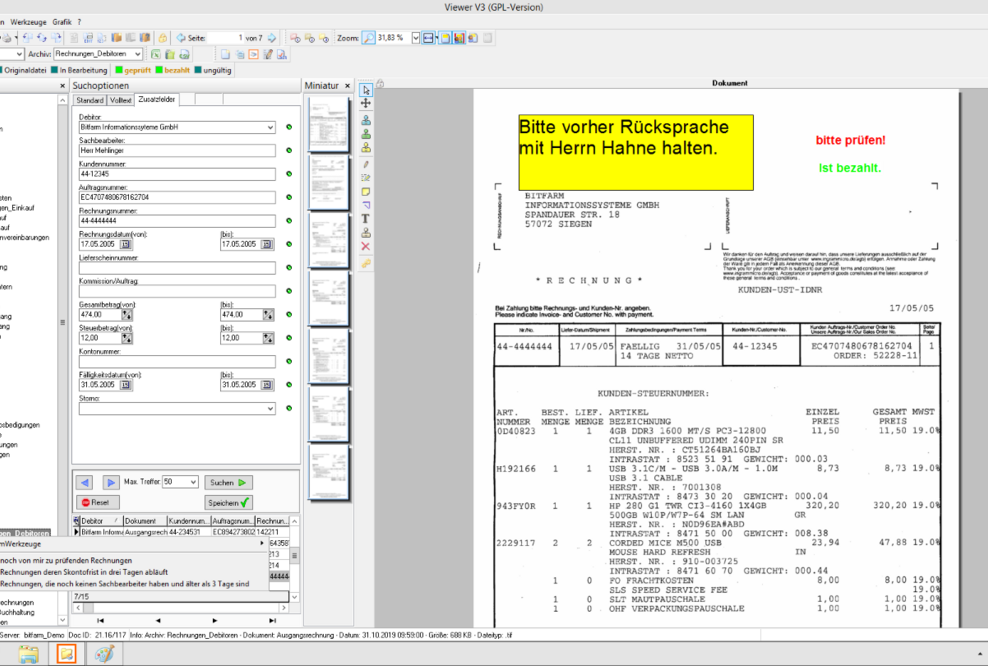Open the Grafik menu
The width and height of the screenshot is (988, 666).
(x=62, y=21)
